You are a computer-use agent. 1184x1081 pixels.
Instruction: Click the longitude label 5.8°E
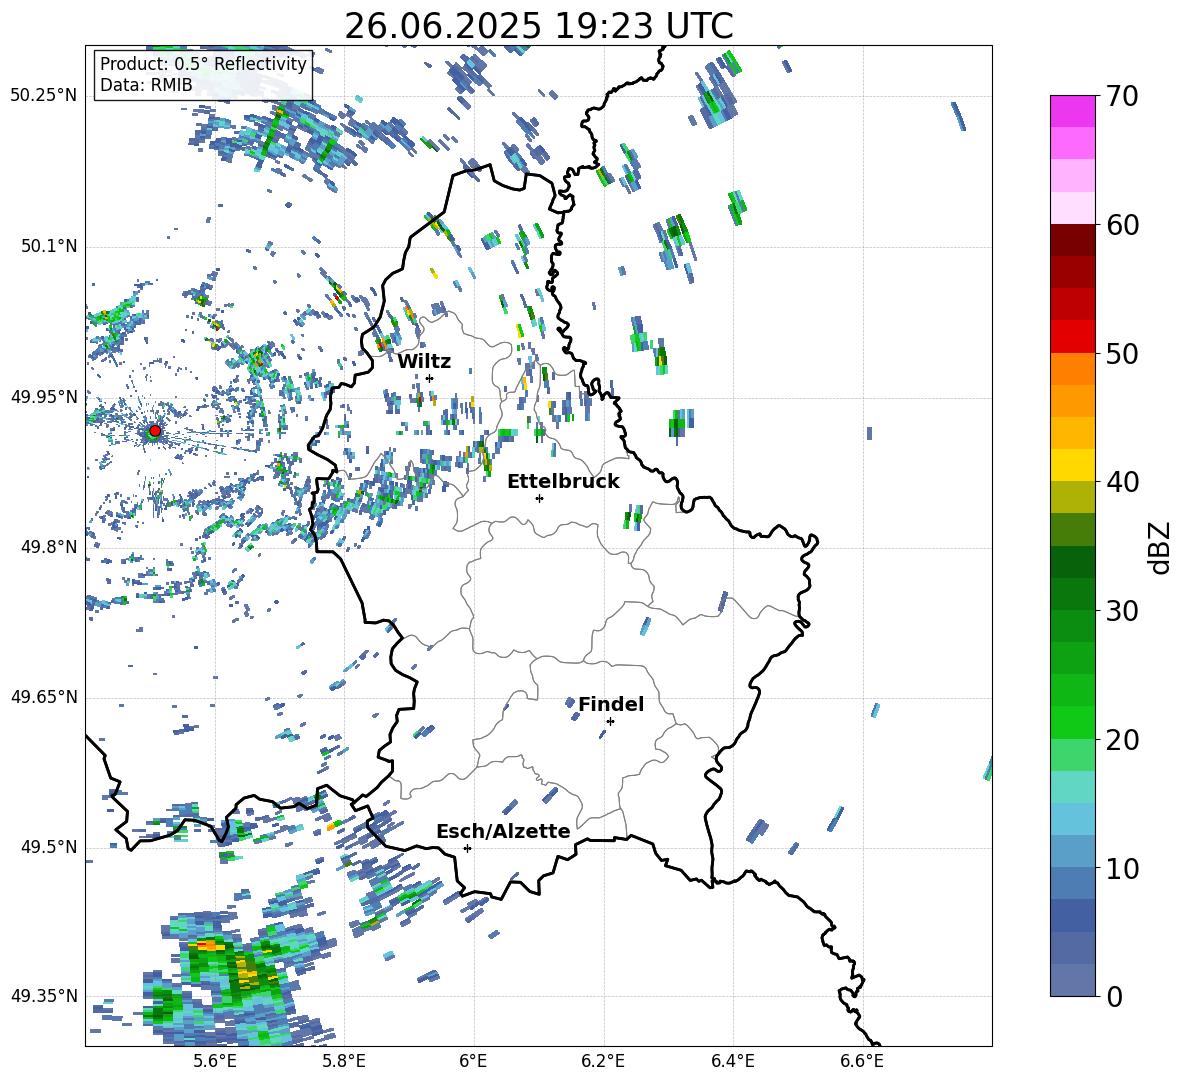[344, 1061]
